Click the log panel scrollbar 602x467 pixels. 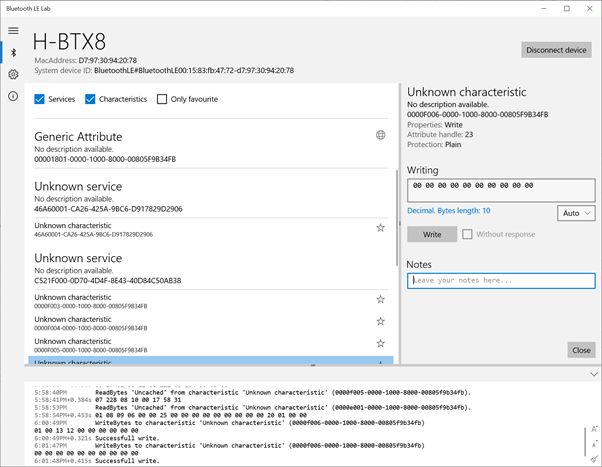coord(585,442)
